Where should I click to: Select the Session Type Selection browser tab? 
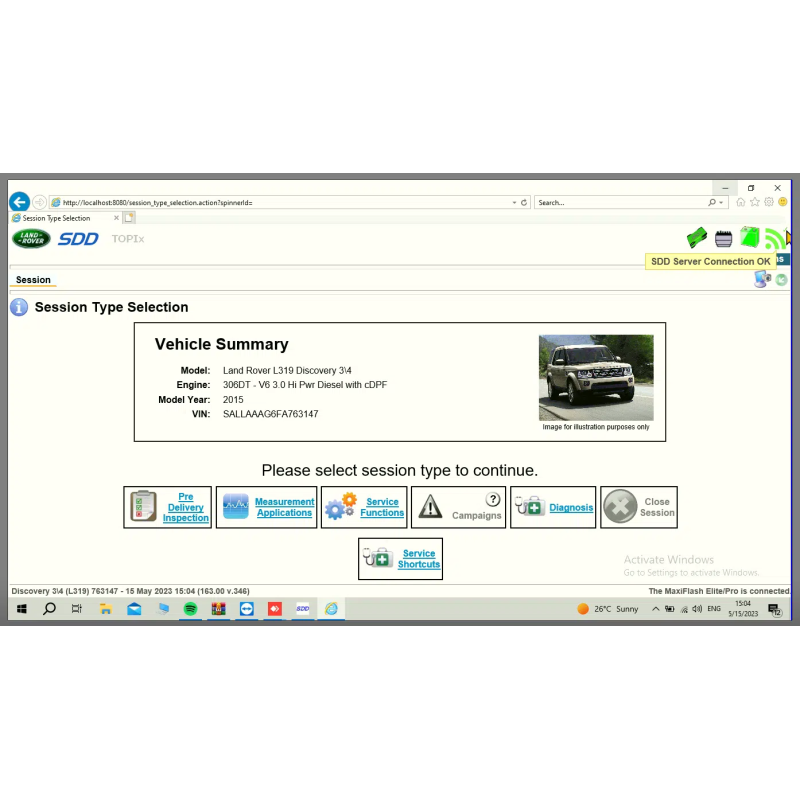60,218
